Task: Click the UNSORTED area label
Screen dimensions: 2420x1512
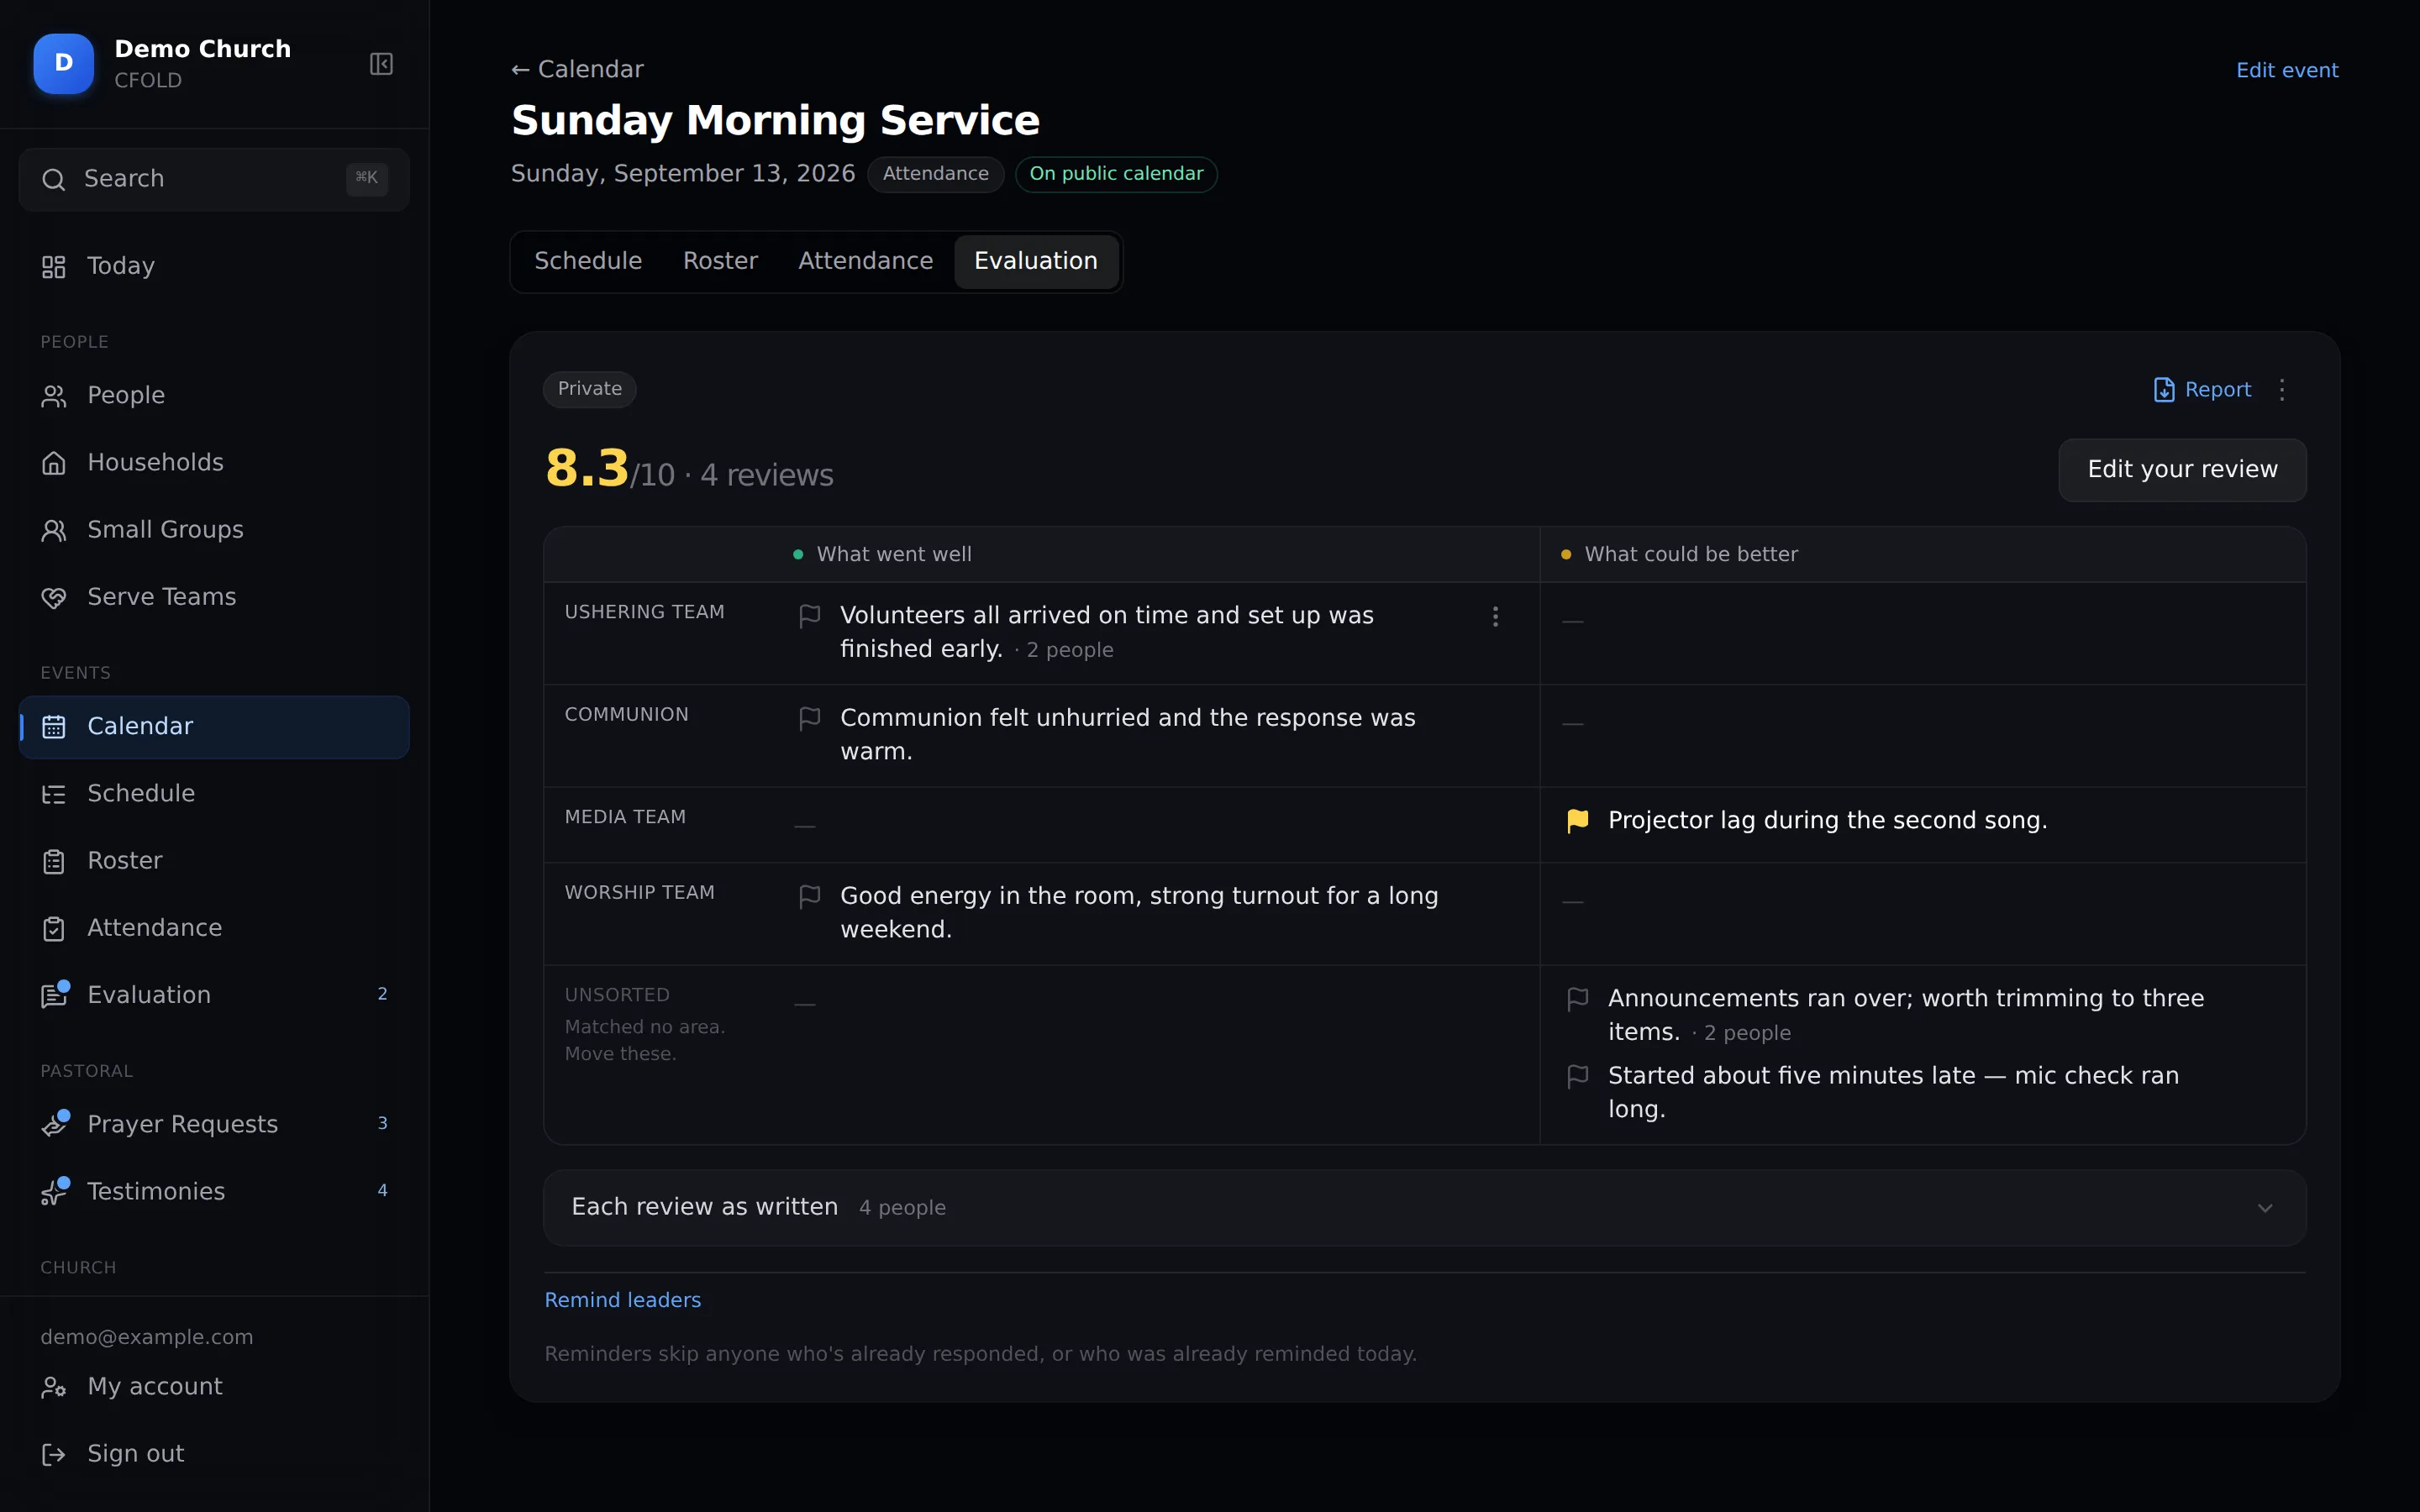Action: click(x=617, y=995)
